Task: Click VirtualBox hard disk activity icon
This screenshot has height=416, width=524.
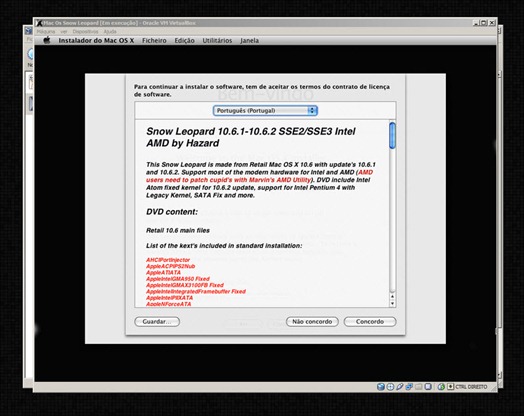Action: click(381, 387)
